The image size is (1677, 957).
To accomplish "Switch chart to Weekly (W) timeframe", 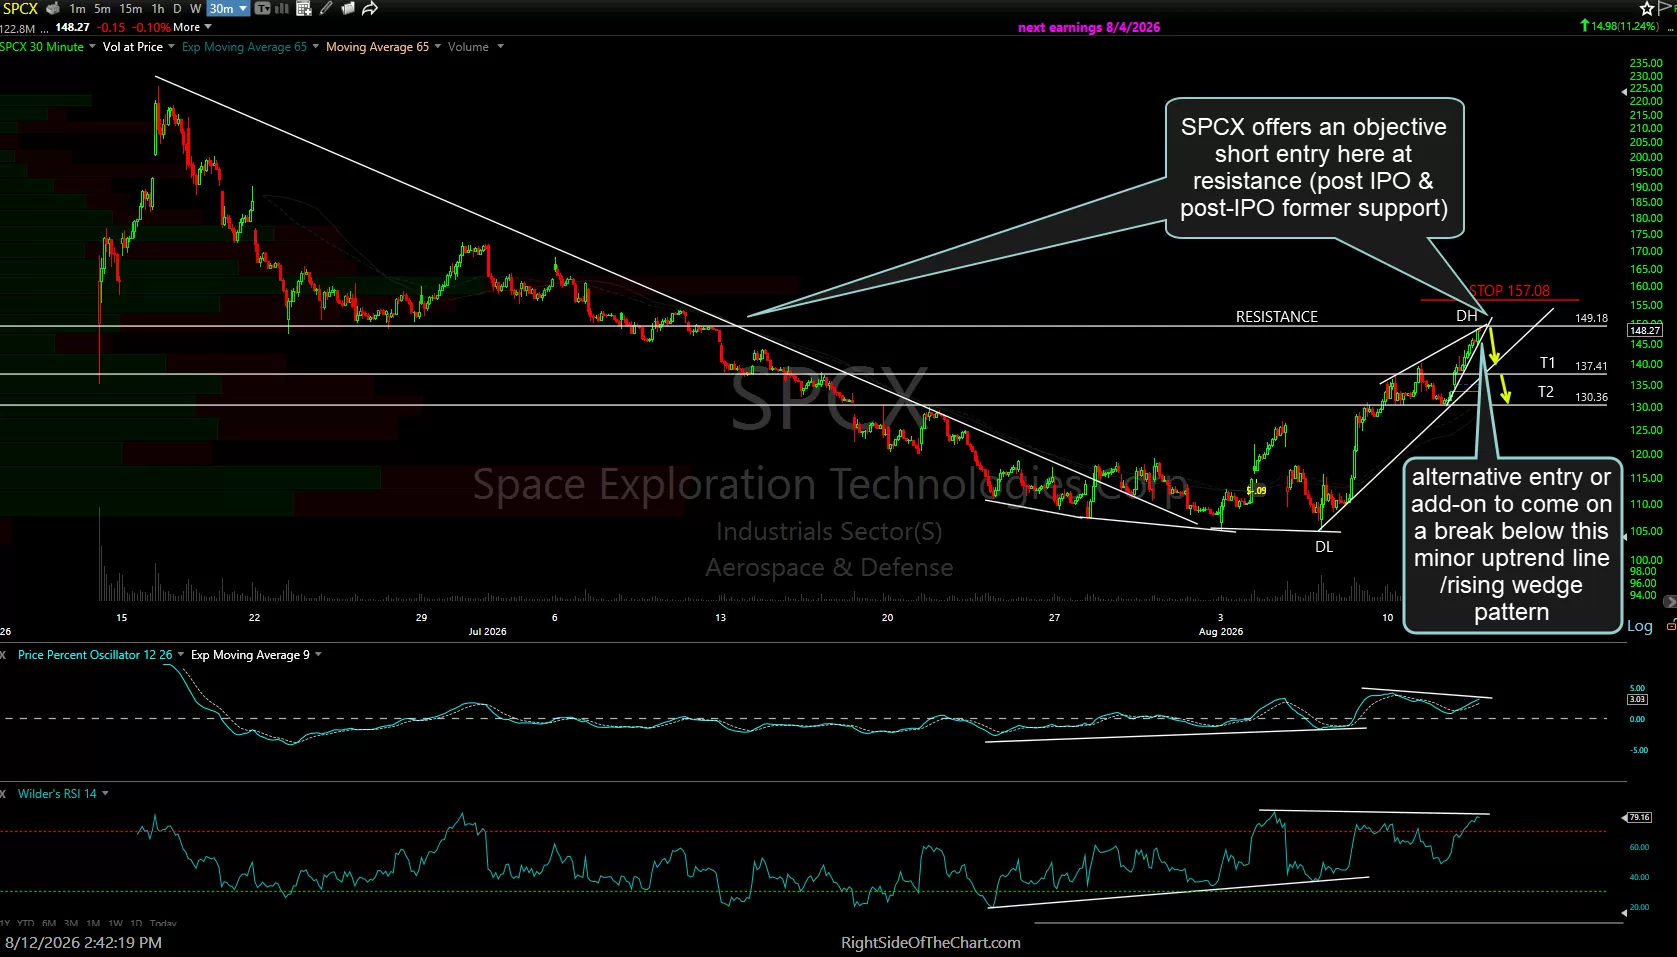I will (196, 8).
